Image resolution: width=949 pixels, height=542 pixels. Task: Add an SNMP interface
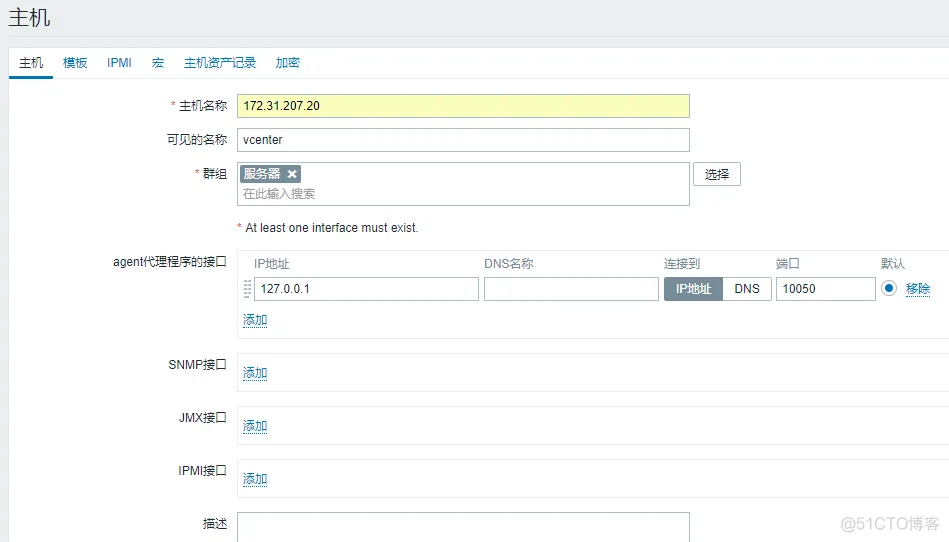point(255,373)
